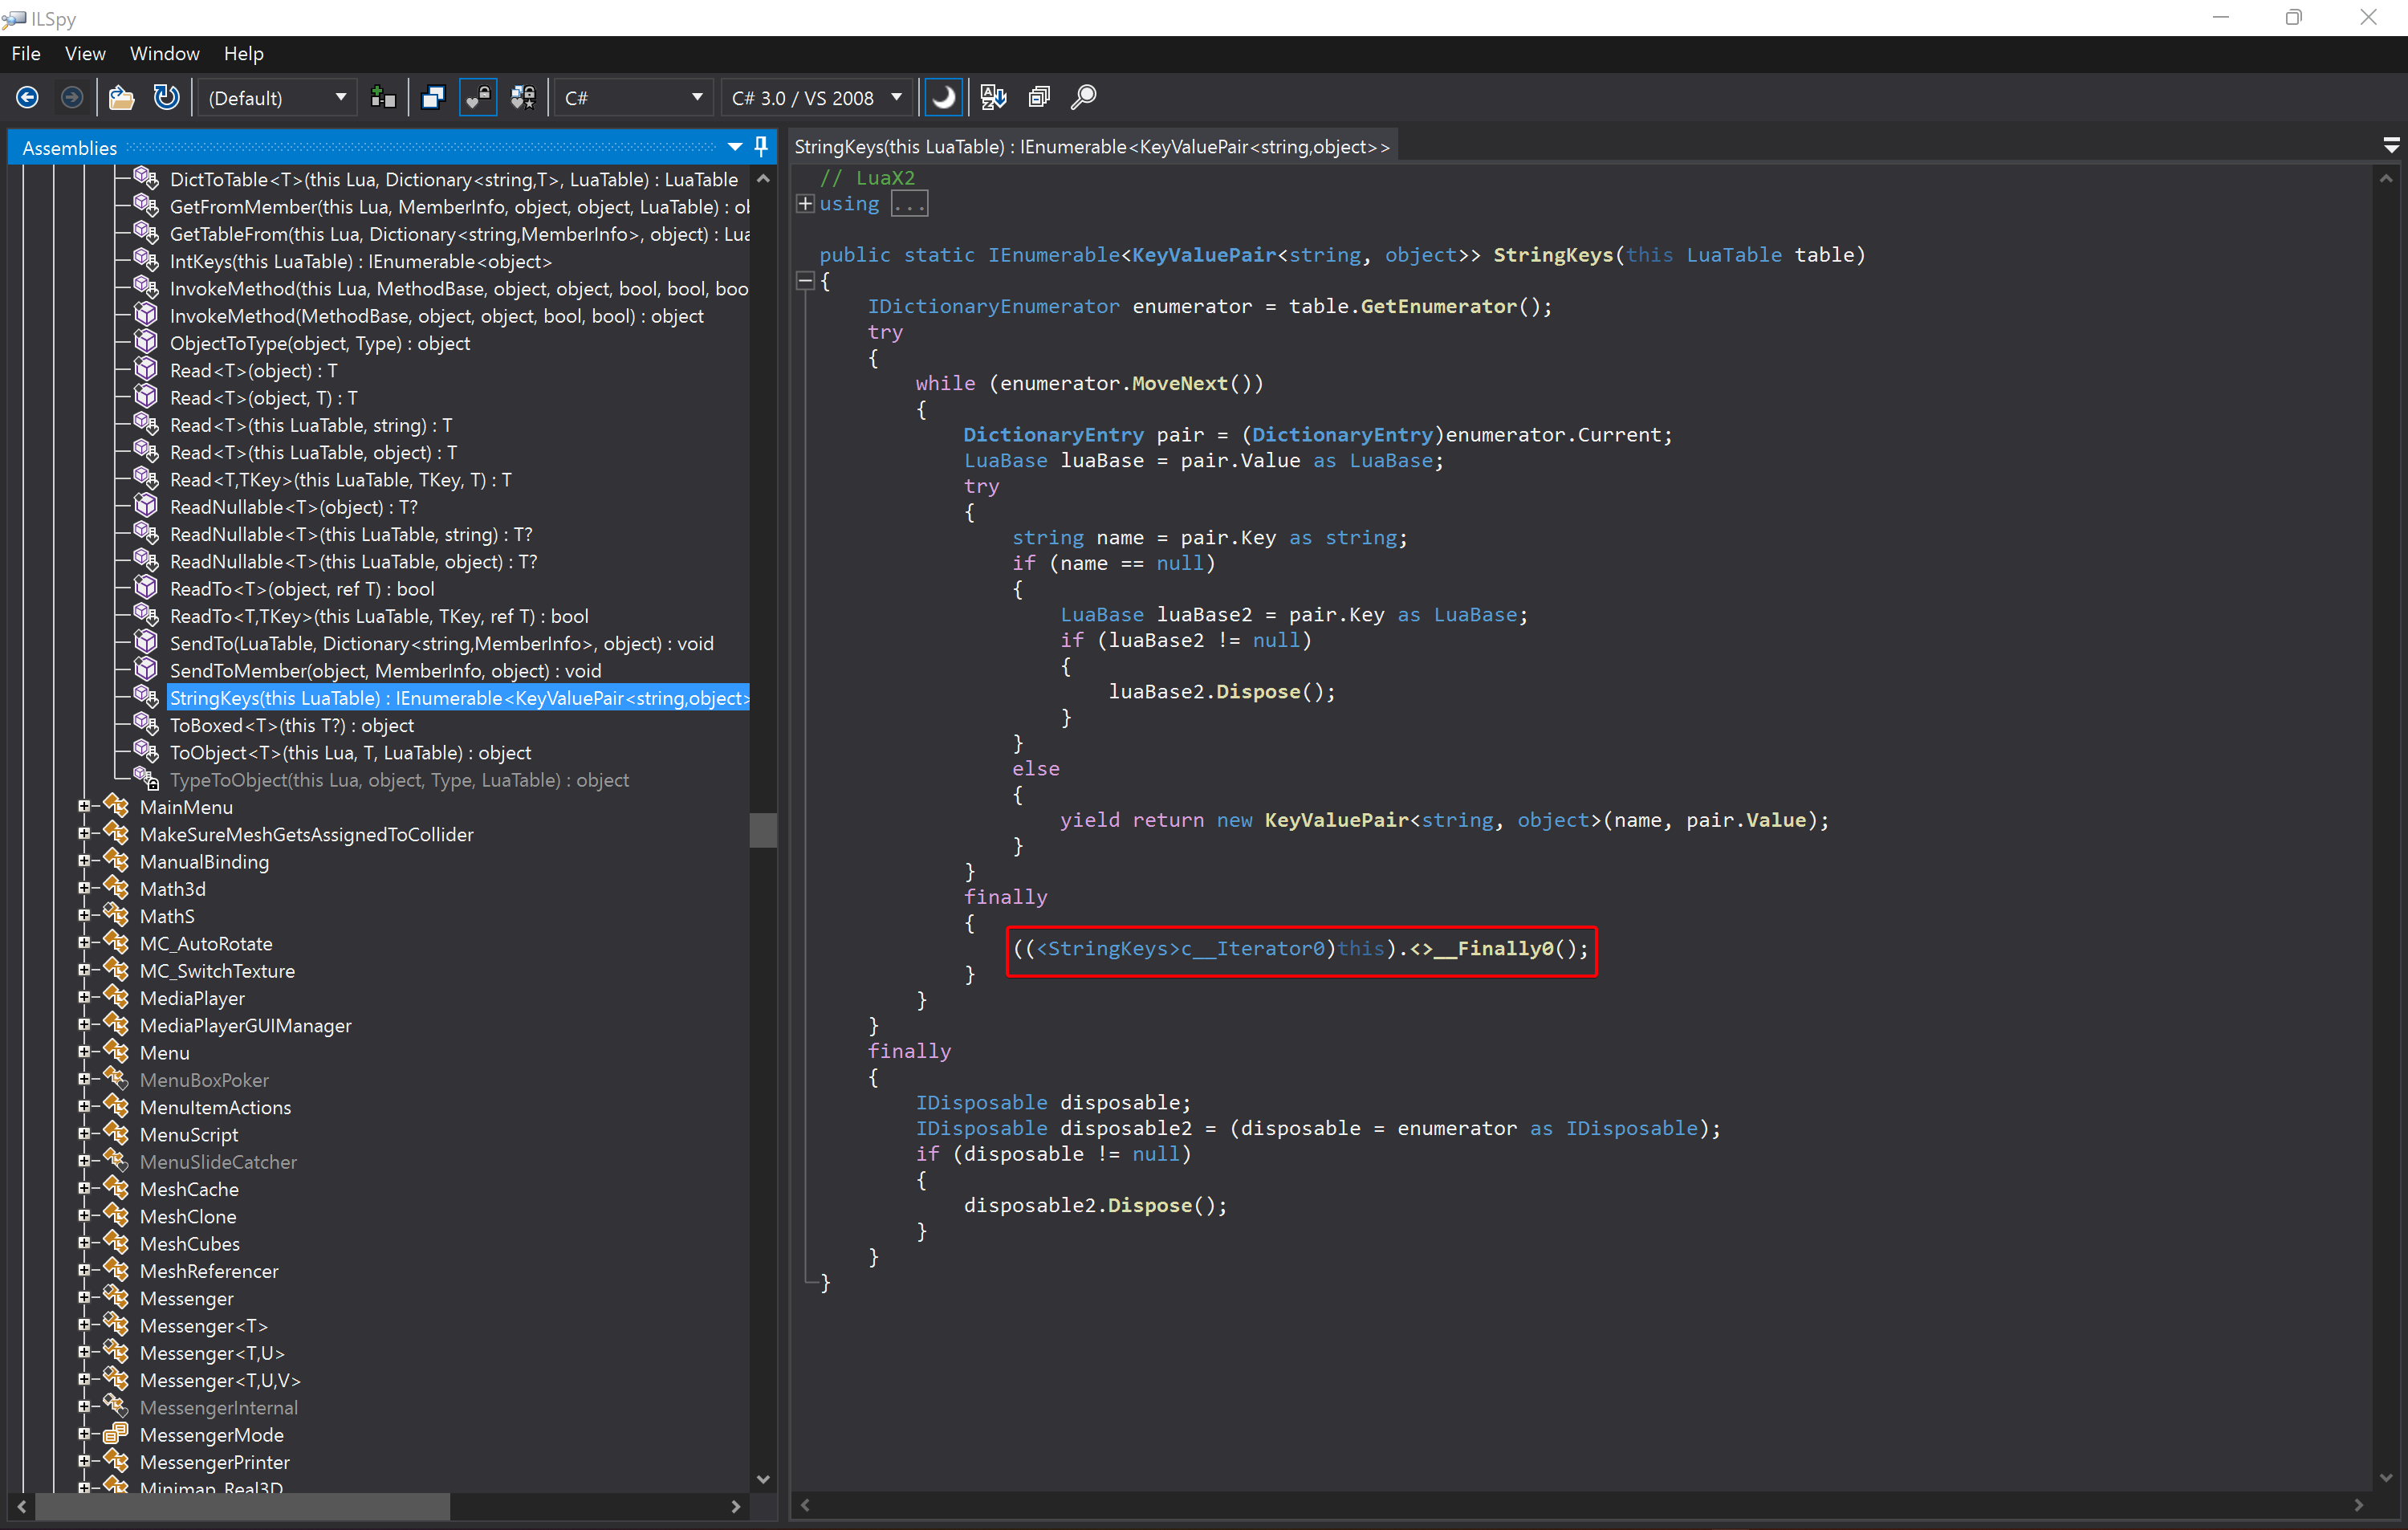Reload all assemblies using refresh icon
The height and width of the screenshot is (1530, 2408).
[166, 97]
